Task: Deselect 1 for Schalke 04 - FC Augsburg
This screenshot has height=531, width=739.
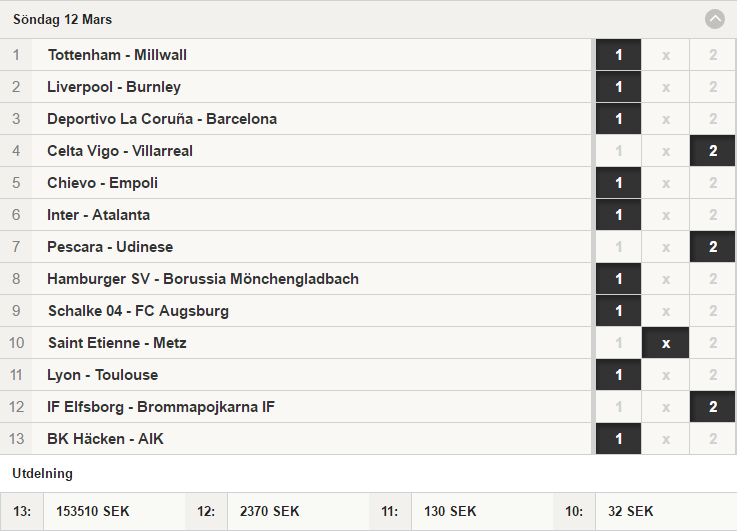Action: 618,311
